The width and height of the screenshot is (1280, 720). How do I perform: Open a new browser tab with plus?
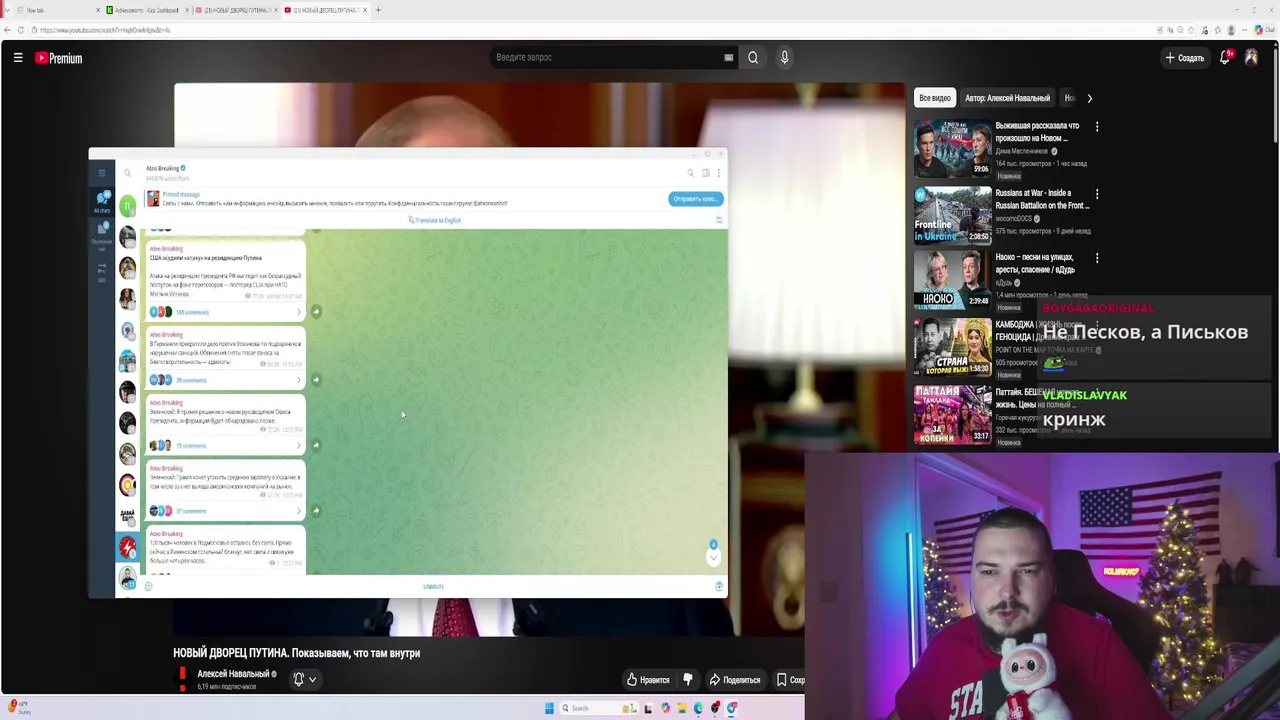click(377, 10)
